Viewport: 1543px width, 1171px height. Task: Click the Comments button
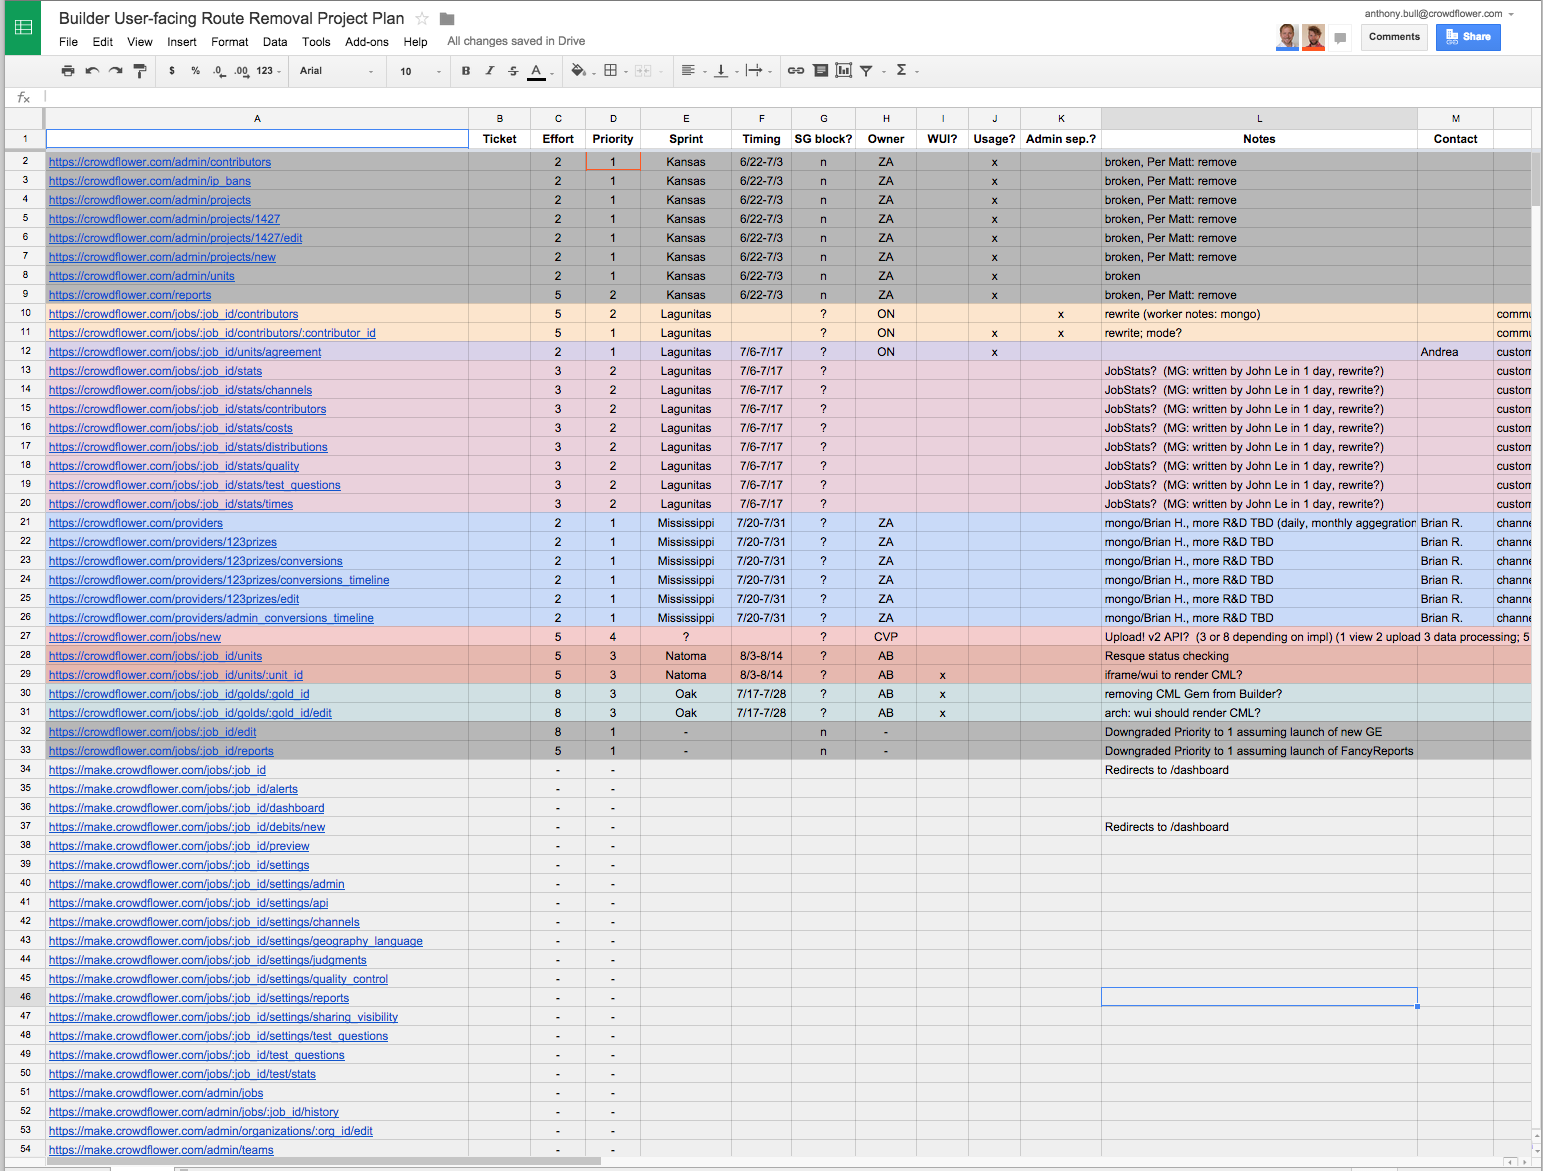[x=1394, y=37]
